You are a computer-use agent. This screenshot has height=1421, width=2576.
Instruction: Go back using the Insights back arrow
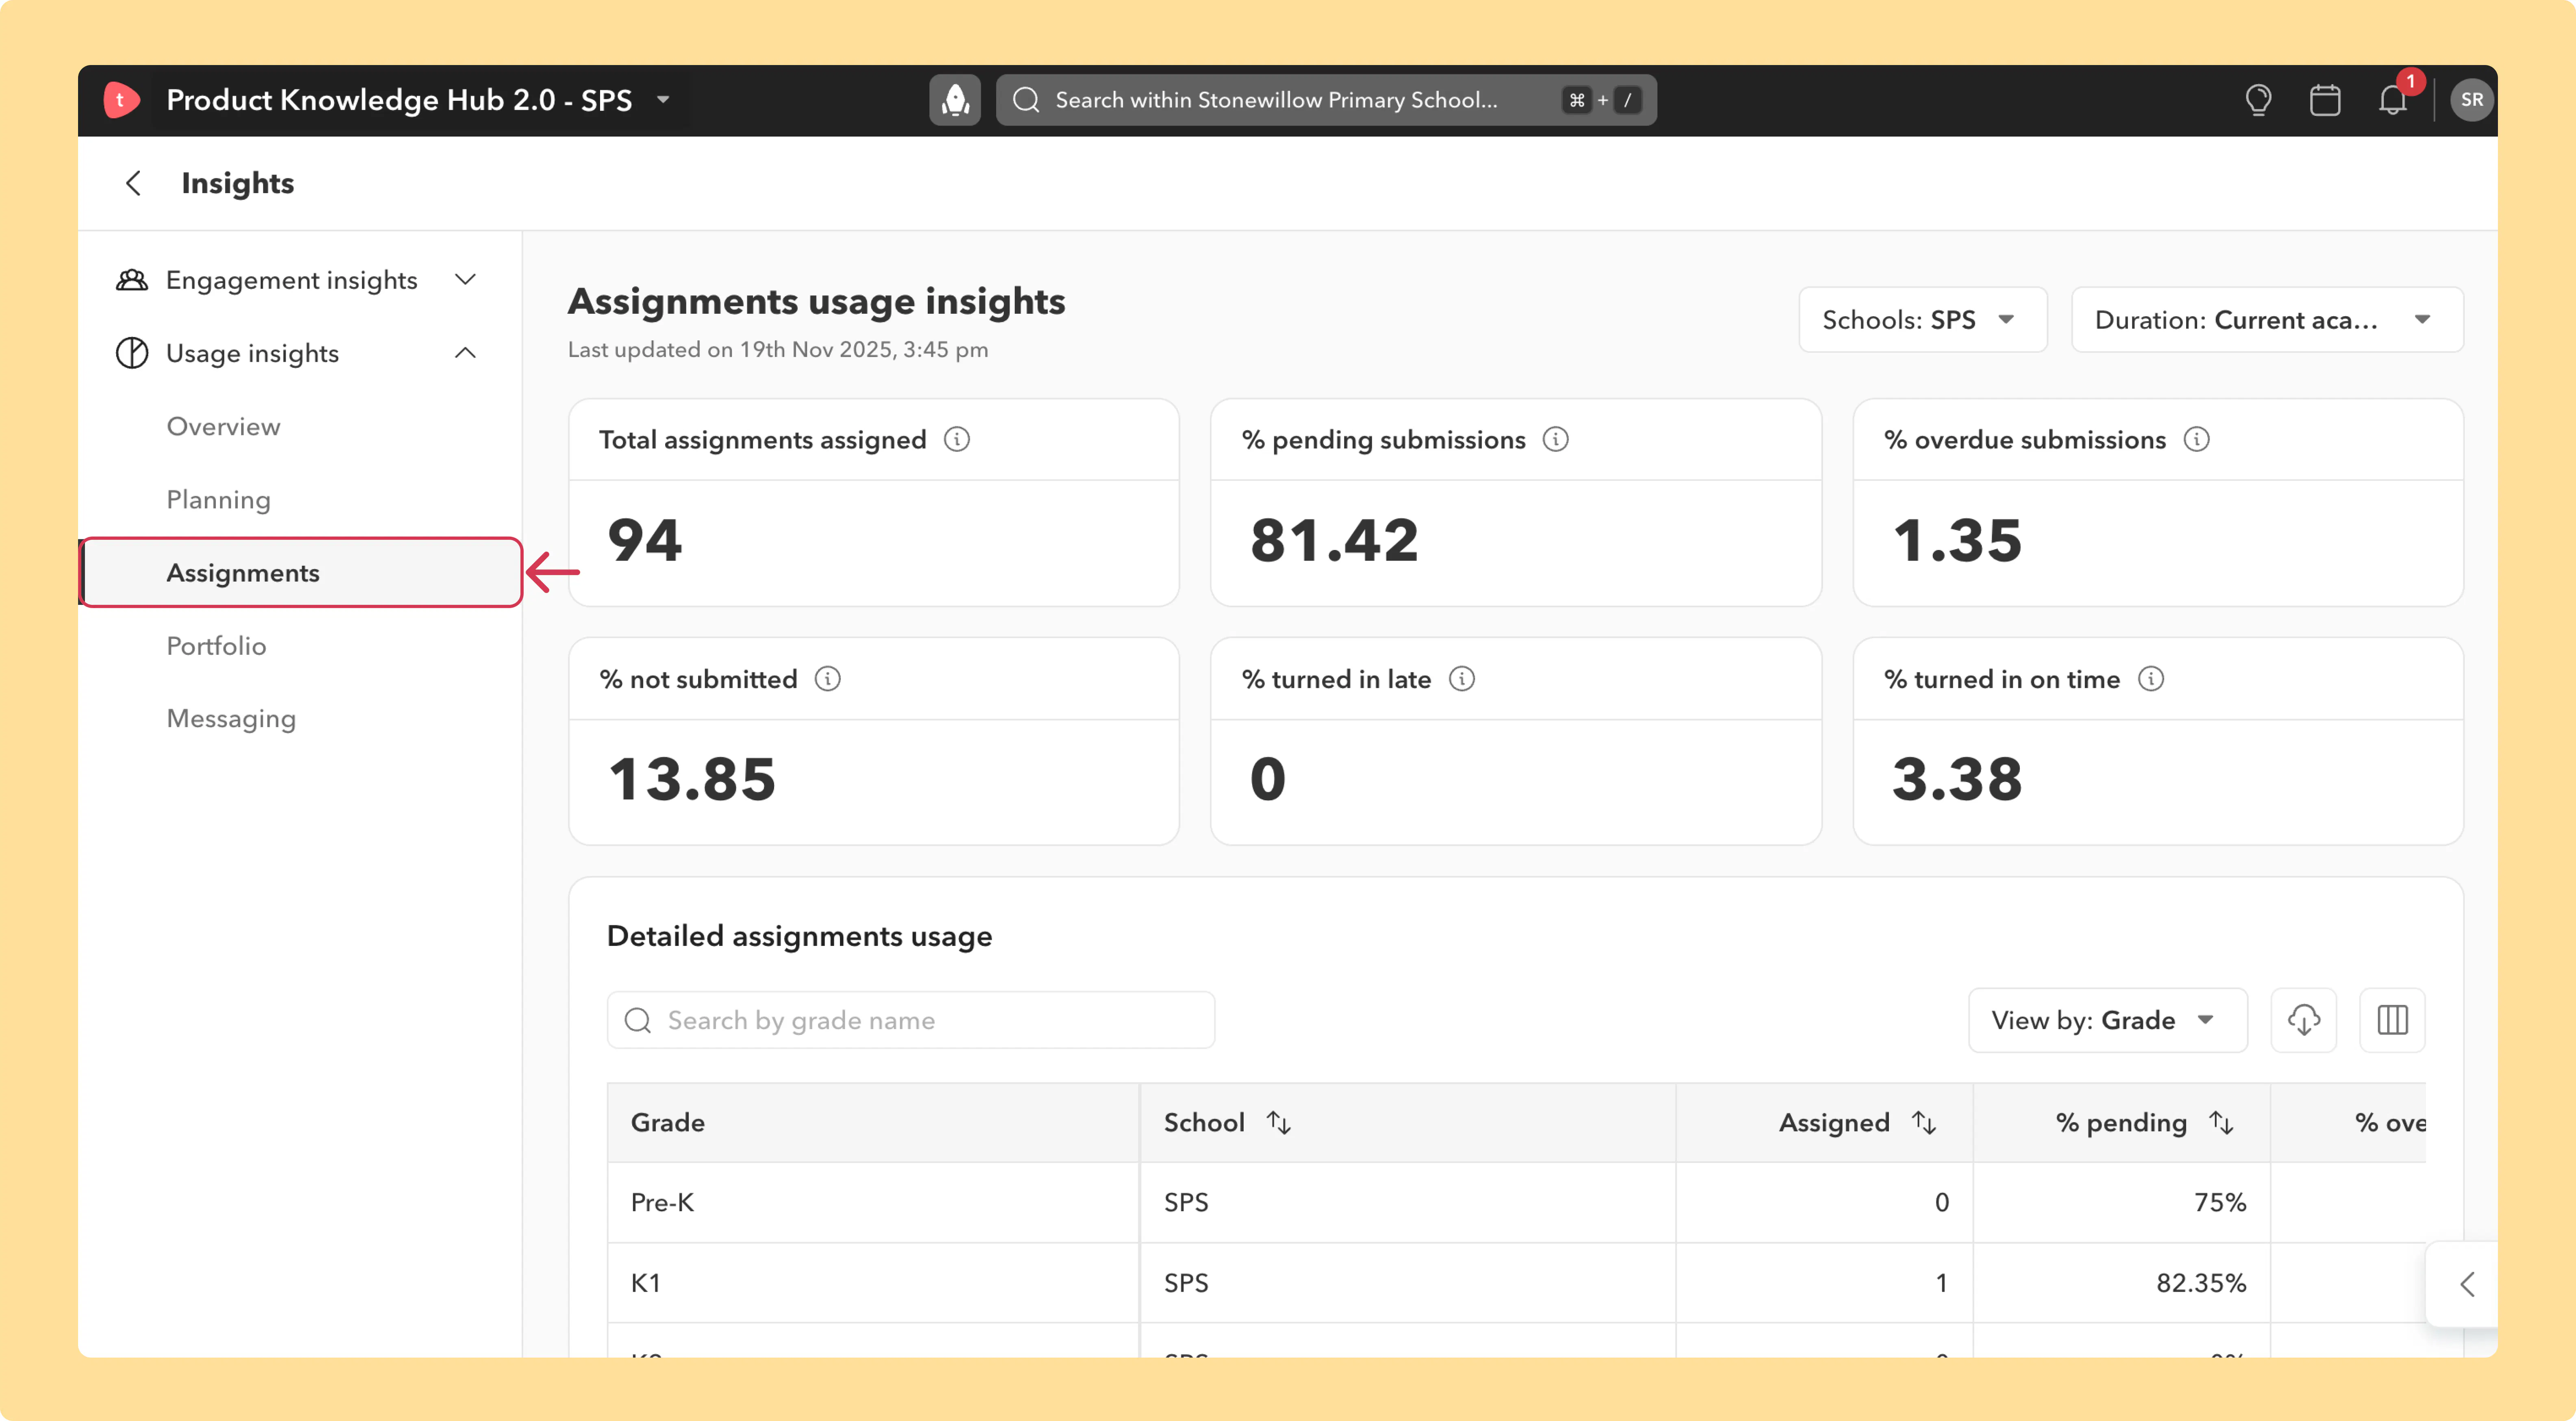tap(133, 183)
